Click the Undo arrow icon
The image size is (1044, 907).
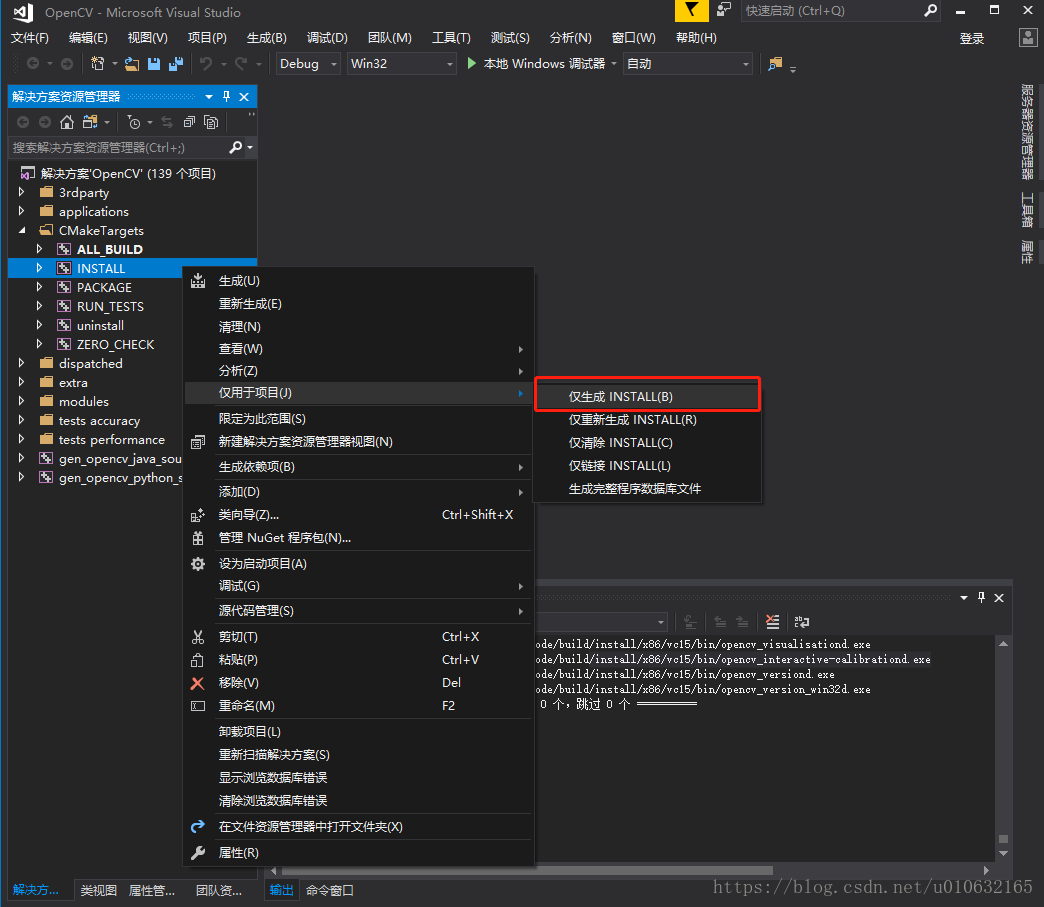click(x=206, y=64)
